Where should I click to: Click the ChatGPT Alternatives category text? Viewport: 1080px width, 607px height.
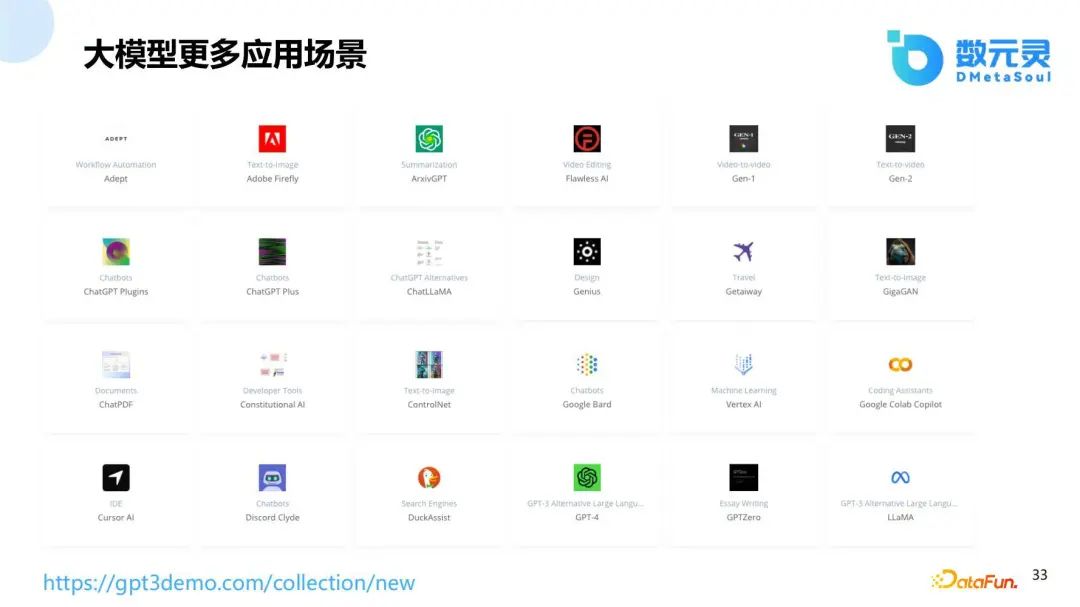[429, 278]
